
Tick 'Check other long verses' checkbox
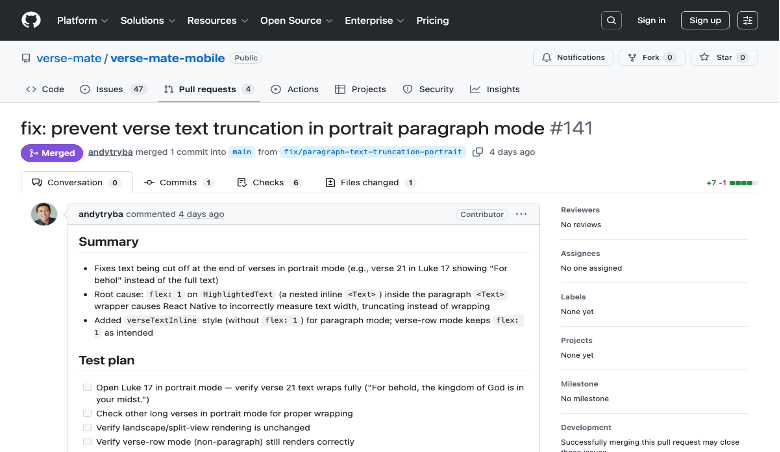(x=87, y=413)
